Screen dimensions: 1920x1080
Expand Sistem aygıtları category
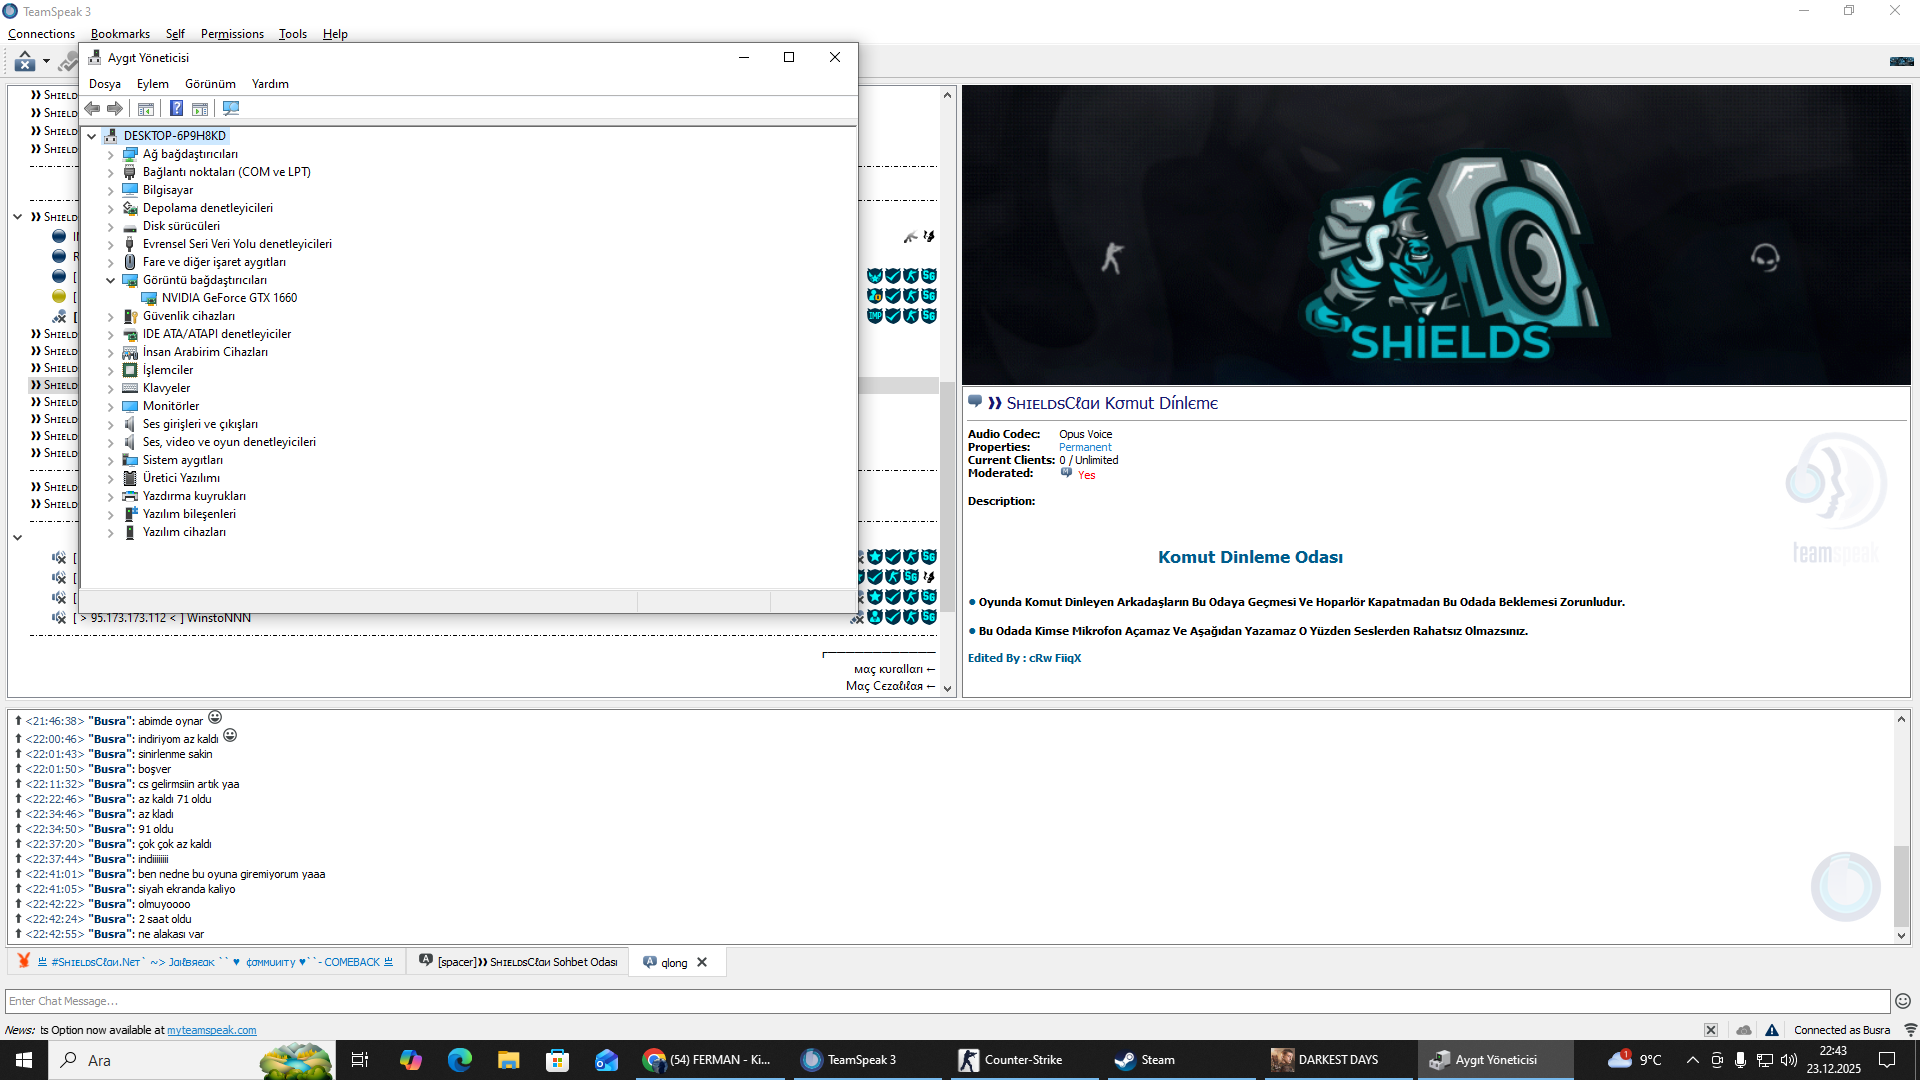click(111, 461)
